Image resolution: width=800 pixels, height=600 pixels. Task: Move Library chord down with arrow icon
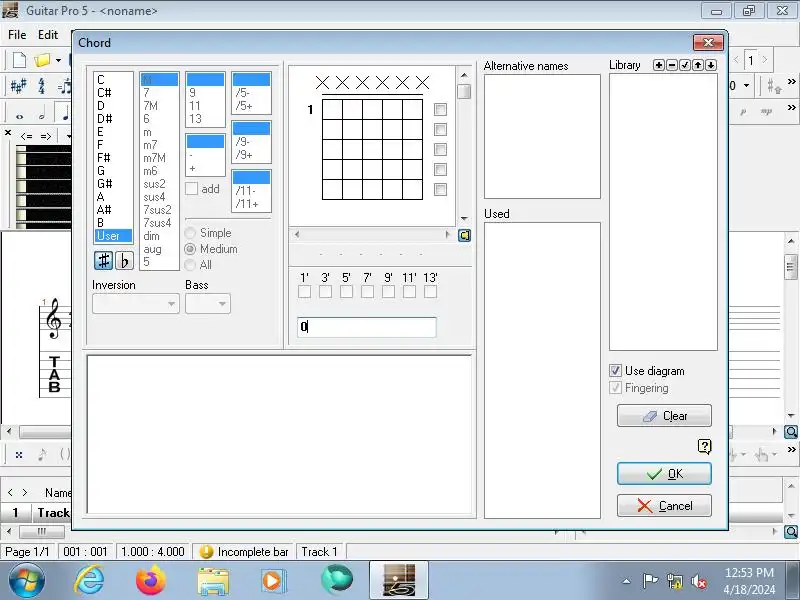click(711, 65)
